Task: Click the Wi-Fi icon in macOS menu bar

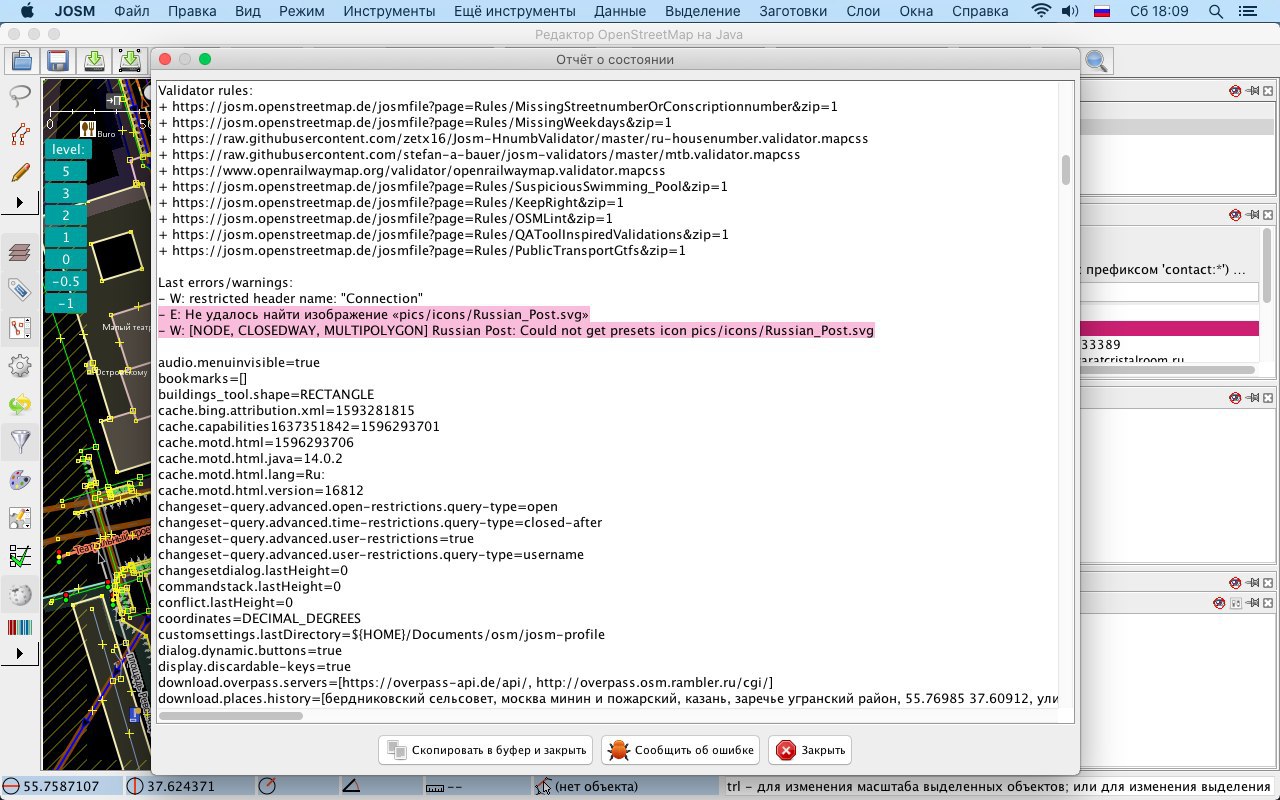Action: [x=1041, y=11]
